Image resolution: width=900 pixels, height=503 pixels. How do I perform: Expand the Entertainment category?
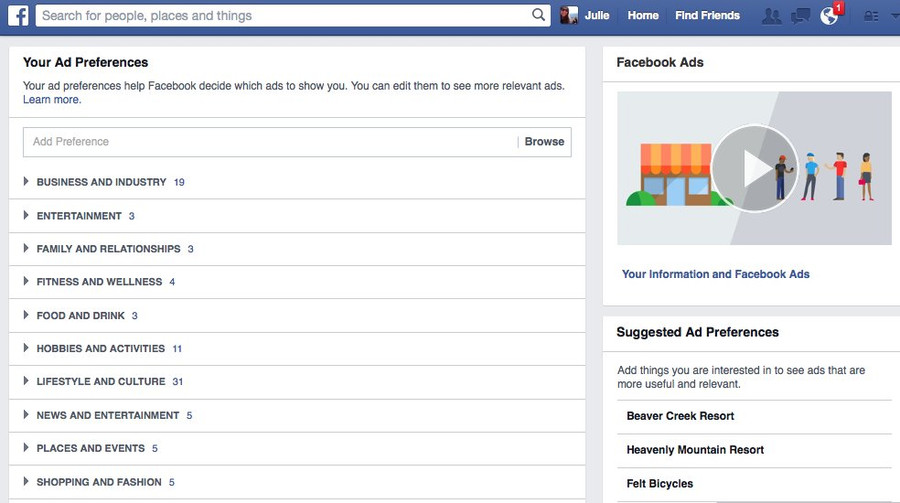[27, 216]
